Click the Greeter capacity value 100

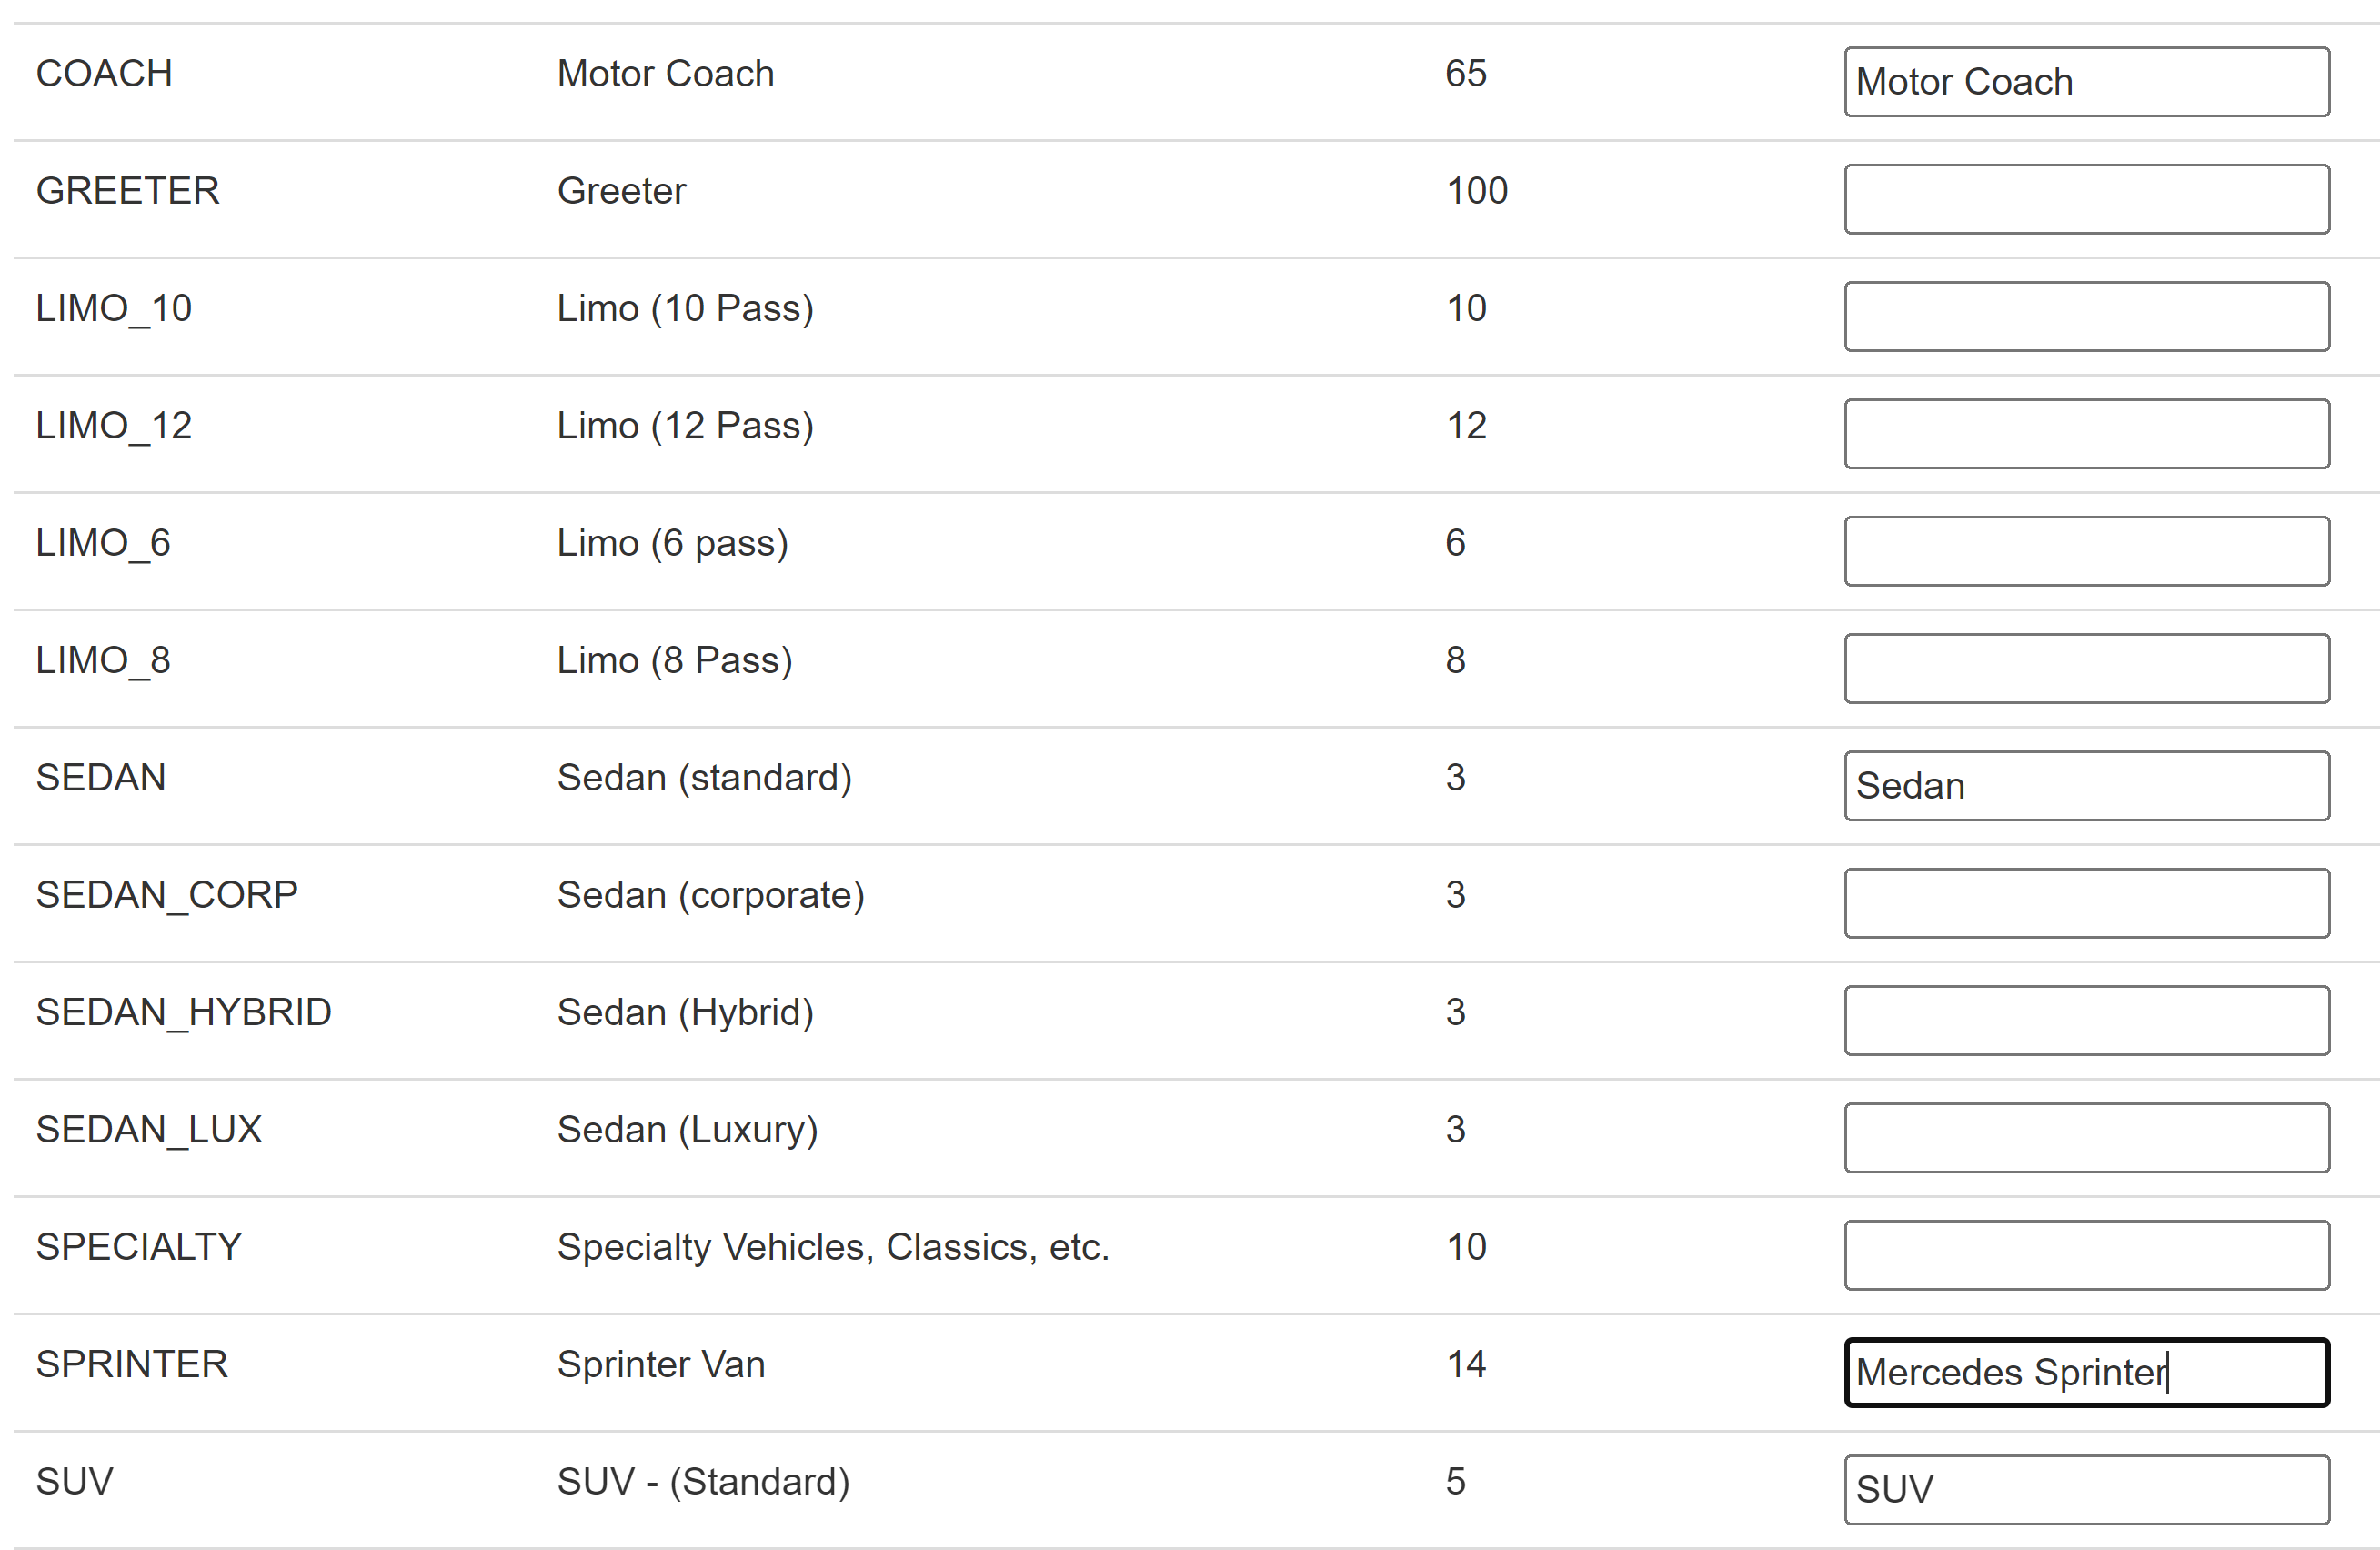tap(1476, 191)
